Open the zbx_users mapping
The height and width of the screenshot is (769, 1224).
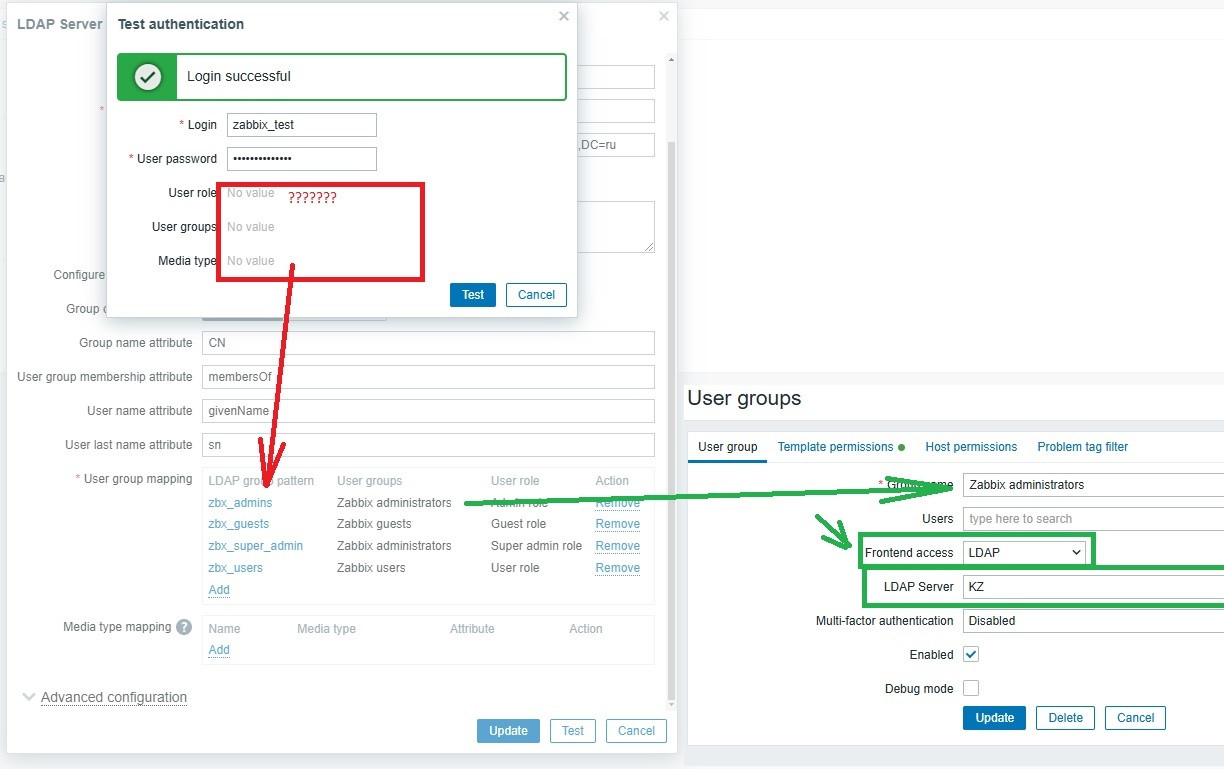[235, 568]
